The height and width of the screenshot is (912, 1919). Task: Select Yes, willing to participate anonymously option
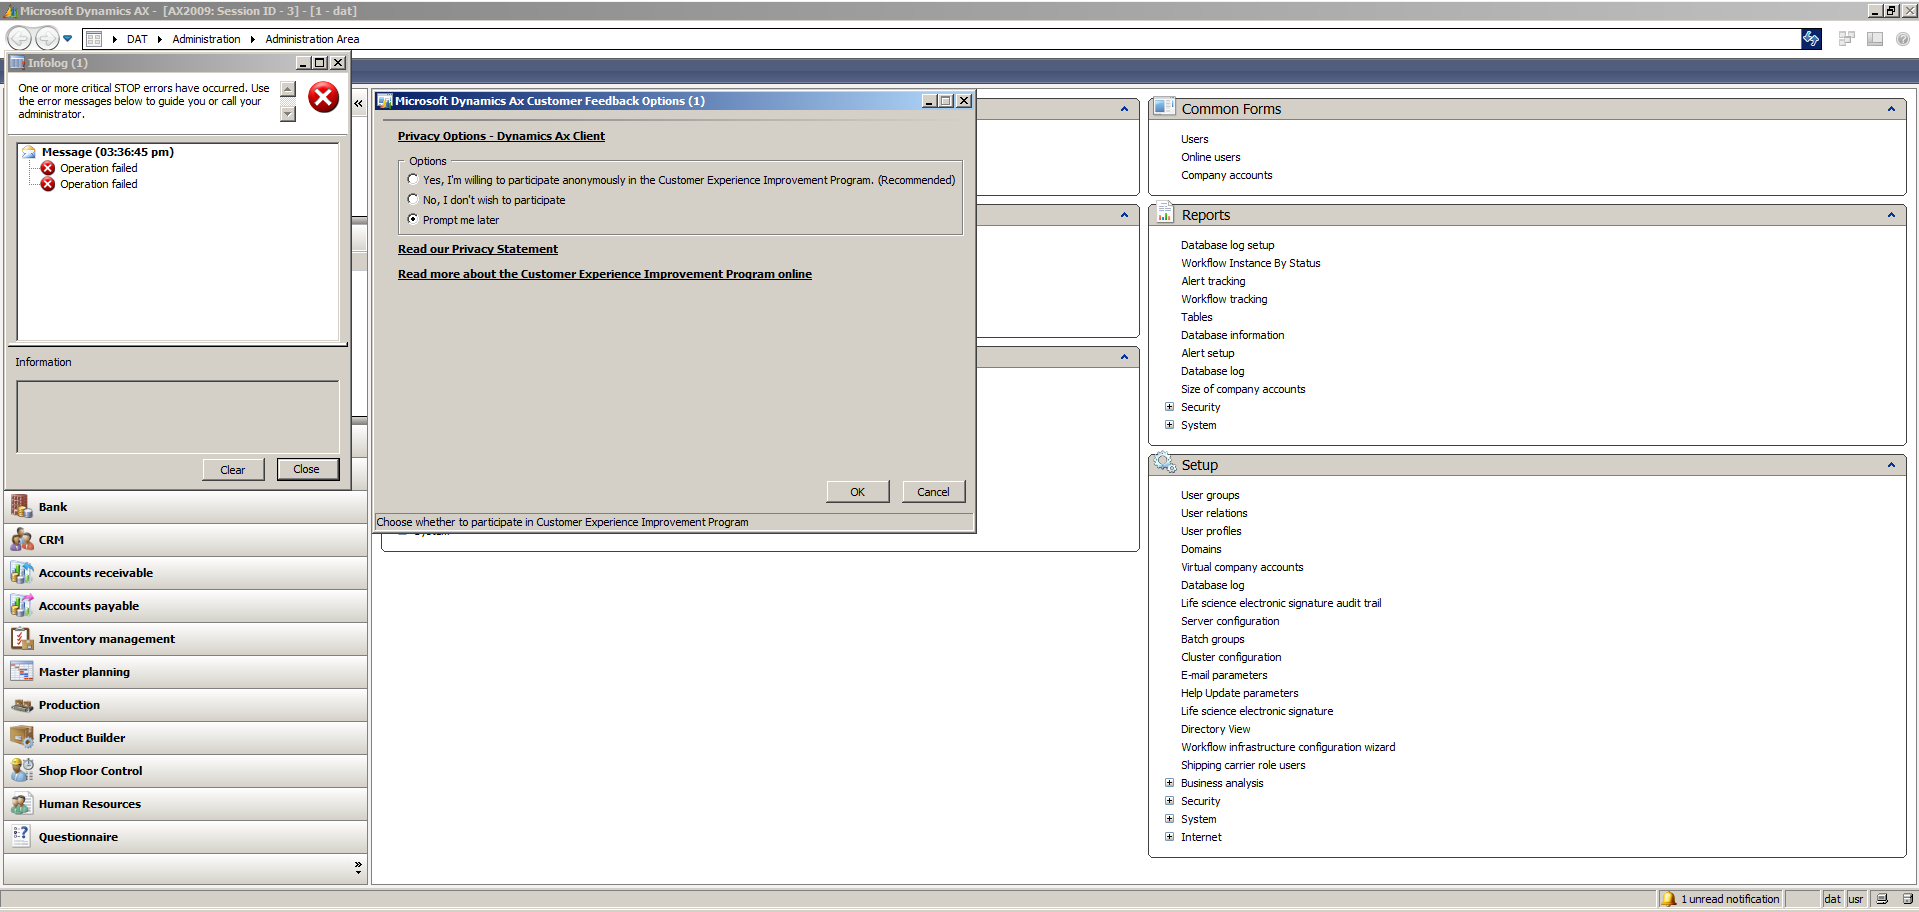(413, 180)
